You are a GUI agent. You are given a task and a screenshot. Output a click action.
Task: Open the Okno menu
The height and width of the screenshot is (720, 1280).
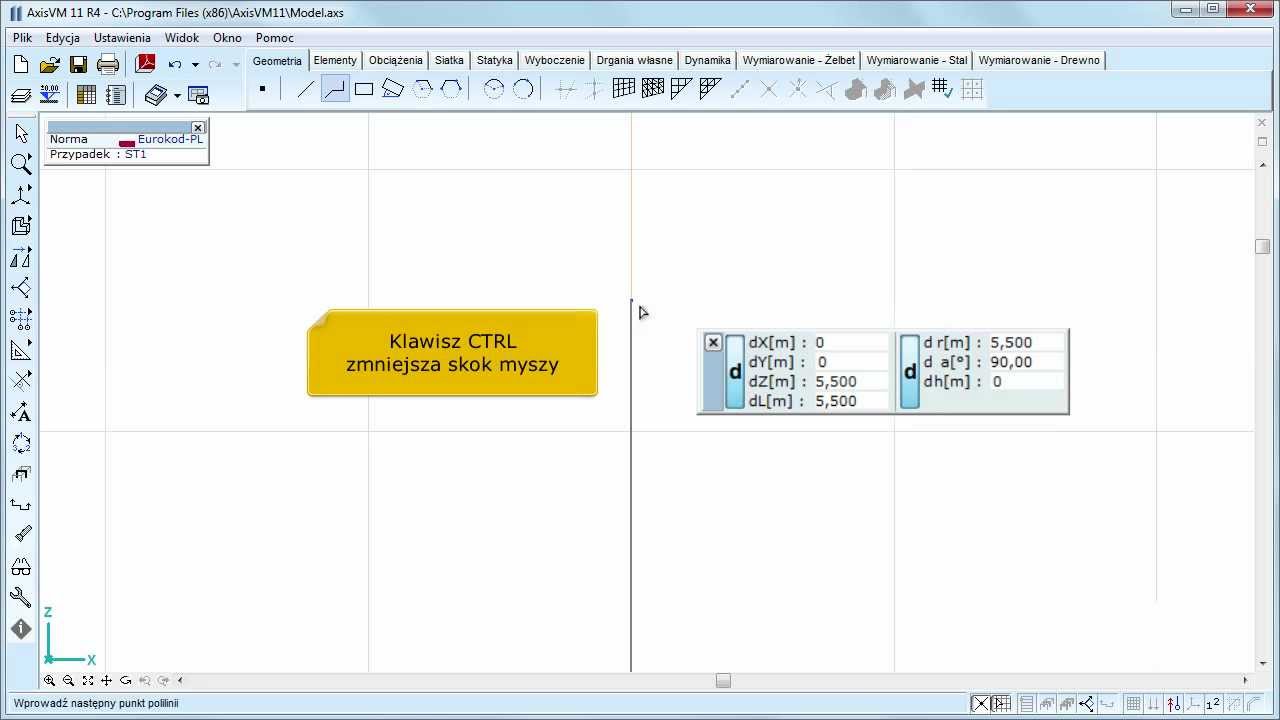tap(227, 38)
